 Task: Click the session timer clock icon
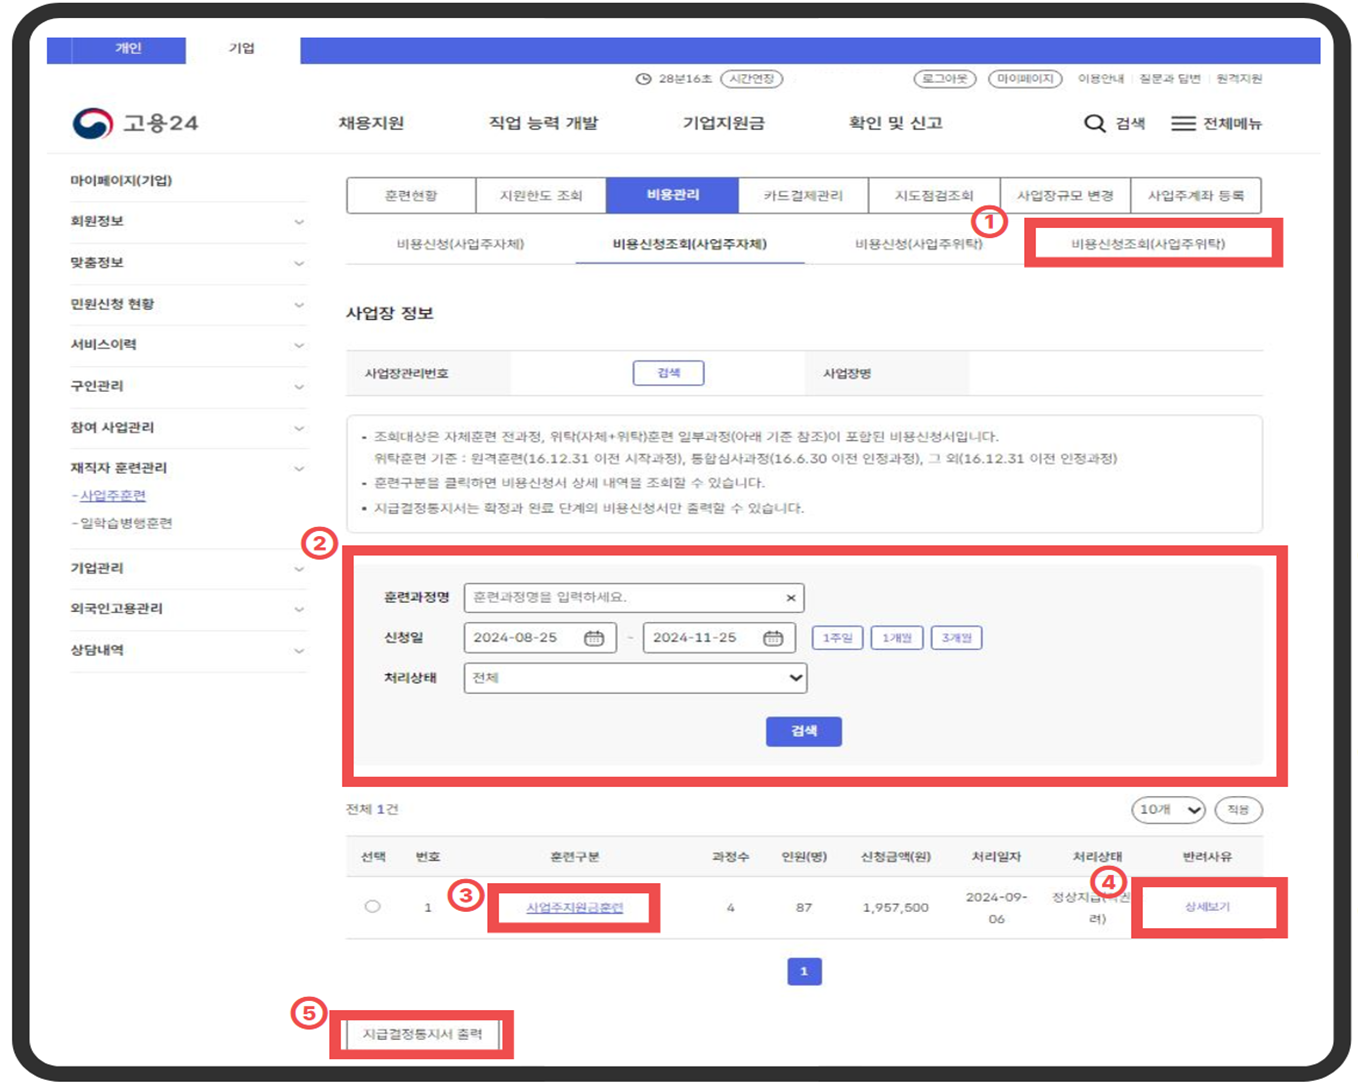(x=644, y=79)
